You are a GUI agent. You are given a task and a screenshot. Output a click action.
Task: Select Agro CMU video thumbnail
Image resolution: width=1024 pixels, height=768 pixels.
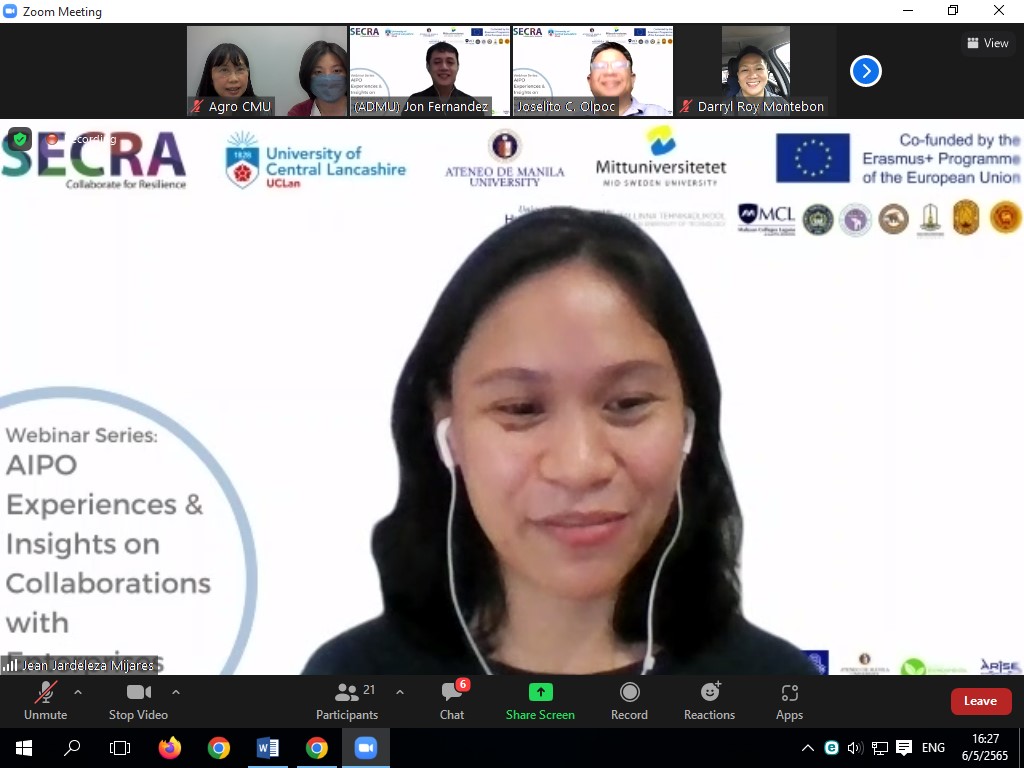tap(267, 71)
